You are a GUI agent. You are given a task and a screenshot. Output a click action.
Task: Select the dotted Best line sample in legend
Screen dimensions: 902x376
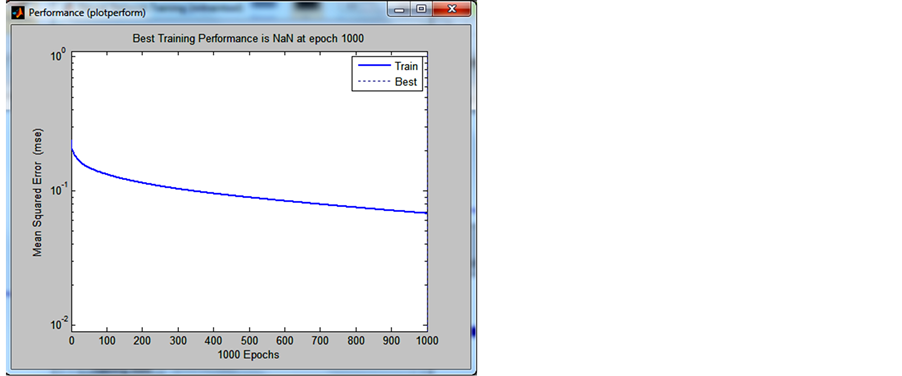click(372, 82)
